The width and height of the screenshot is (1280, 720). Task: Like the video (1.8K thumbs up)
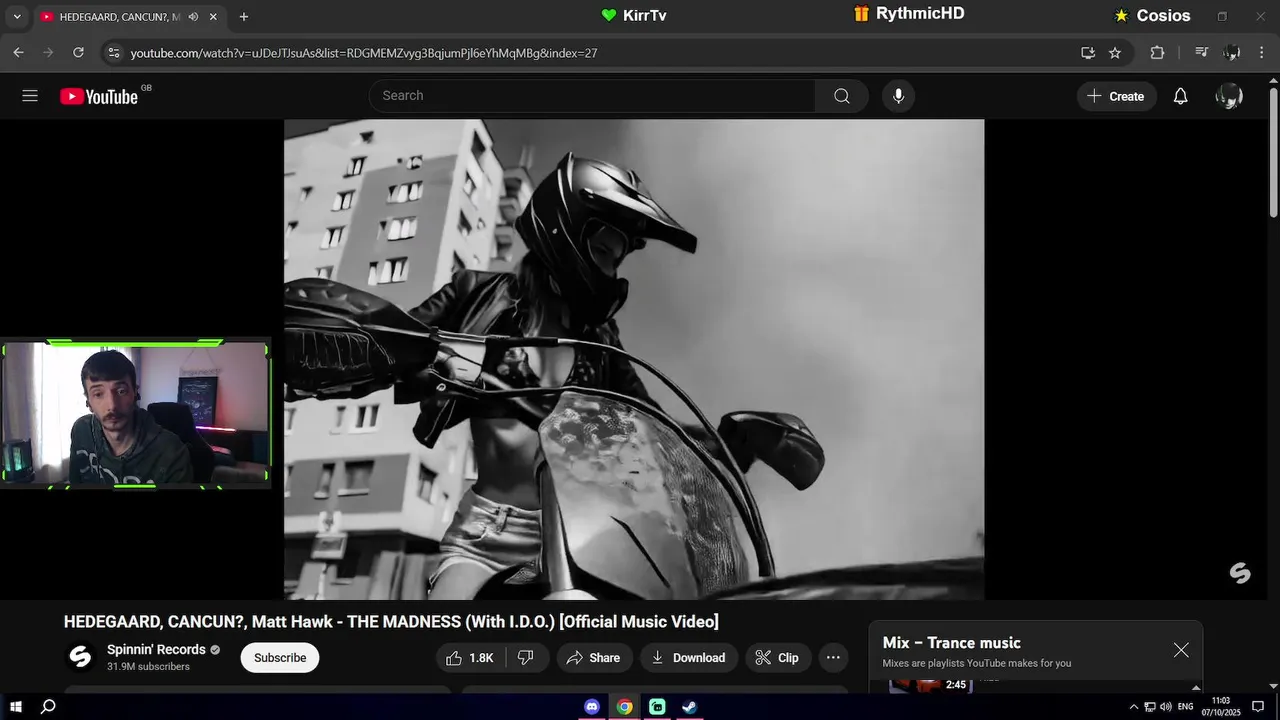pyautogui.click(x=471, y=658)
